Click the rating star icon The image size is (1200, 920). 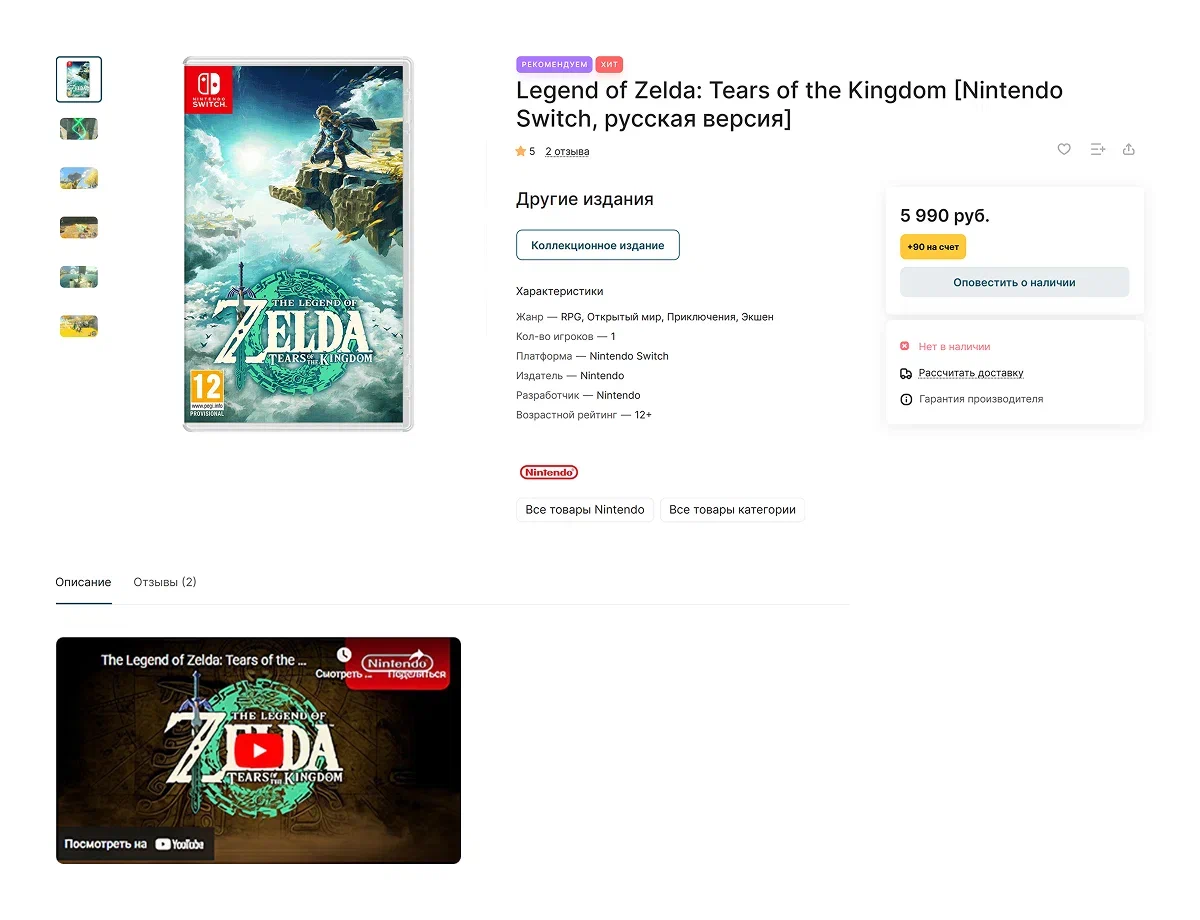[x=520, y=152]
